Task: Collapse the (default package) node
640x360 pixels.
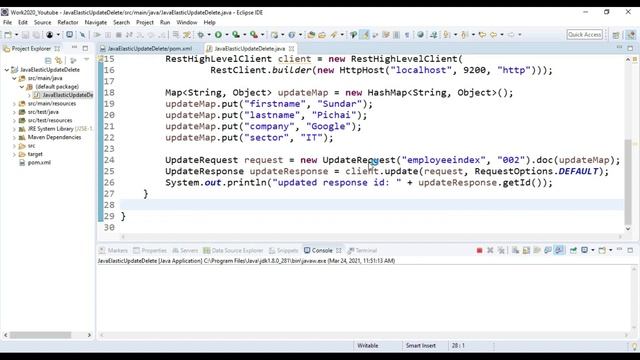Action: pyautogui.click(x=22, y=87)
